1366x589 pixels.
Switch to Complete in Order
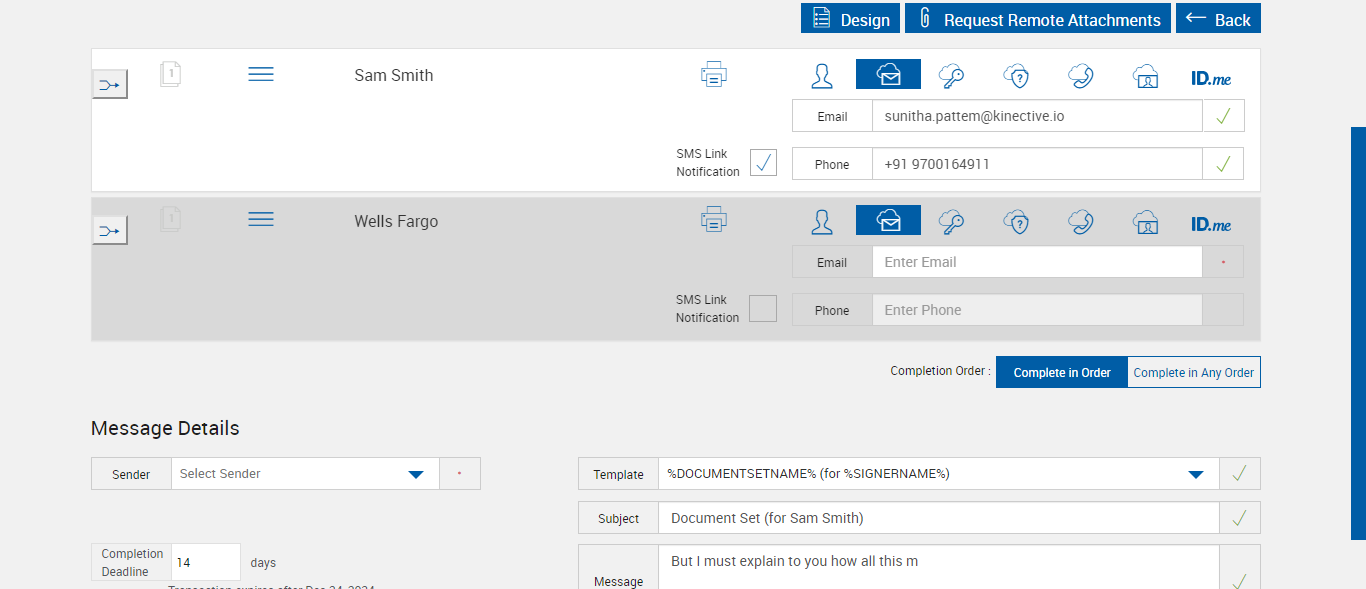[x=1061, y=372]
